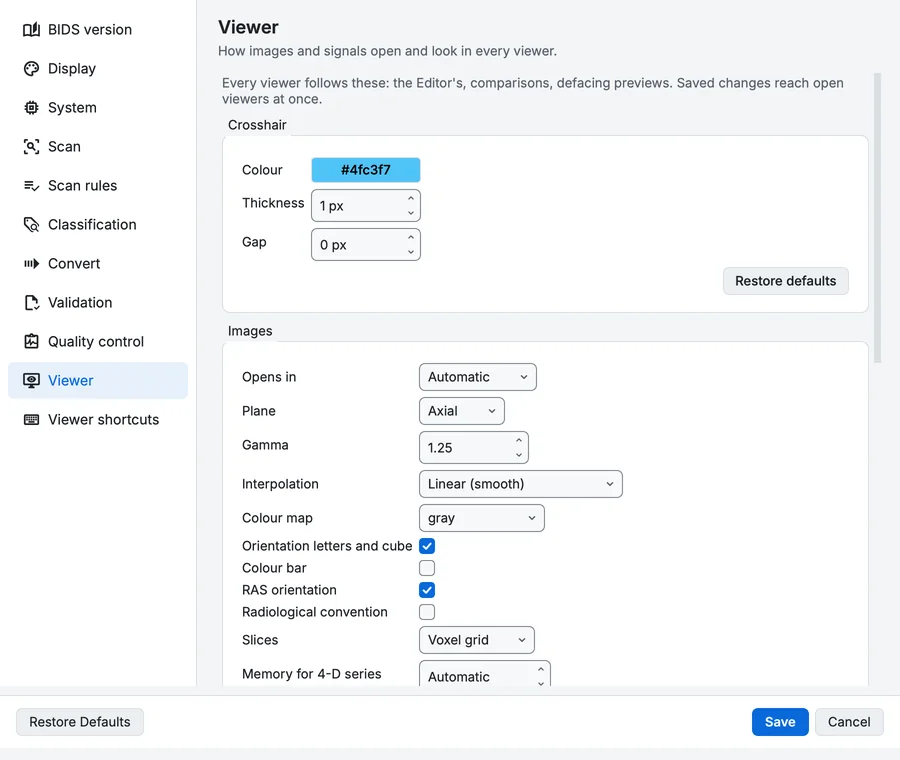Enable the Colour bar checkbox
Viewport: 900px width, 760px height.
click(427, 568)
